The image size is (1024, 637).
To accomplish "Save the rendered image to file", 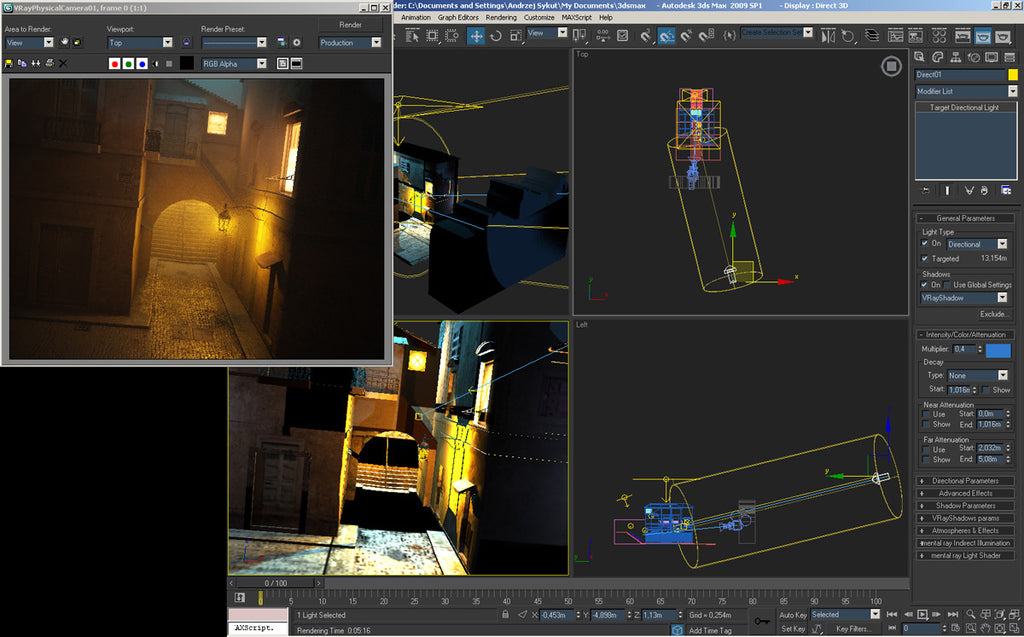I will click(8, 63).
